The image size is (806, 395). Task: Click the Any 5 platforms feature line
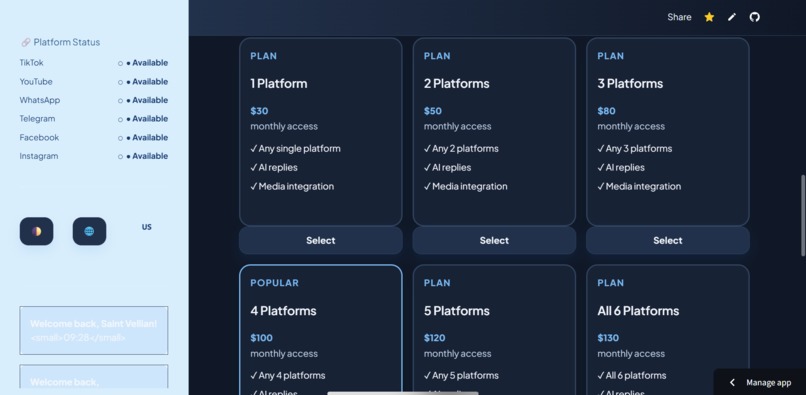tap(461, 375)
